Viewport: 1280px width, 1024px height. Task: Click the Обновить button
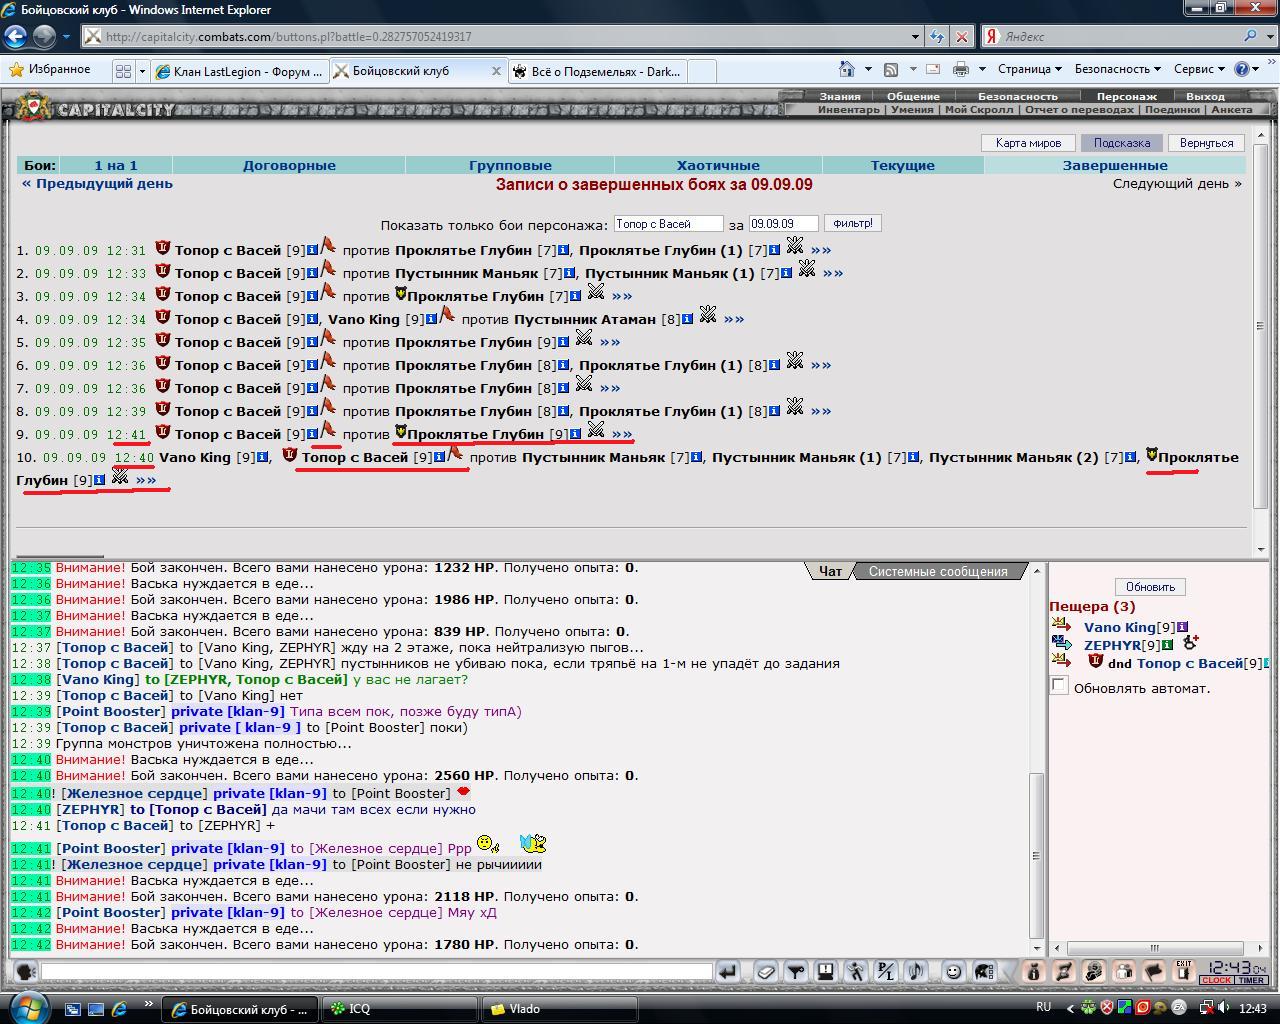(1150, 587)
